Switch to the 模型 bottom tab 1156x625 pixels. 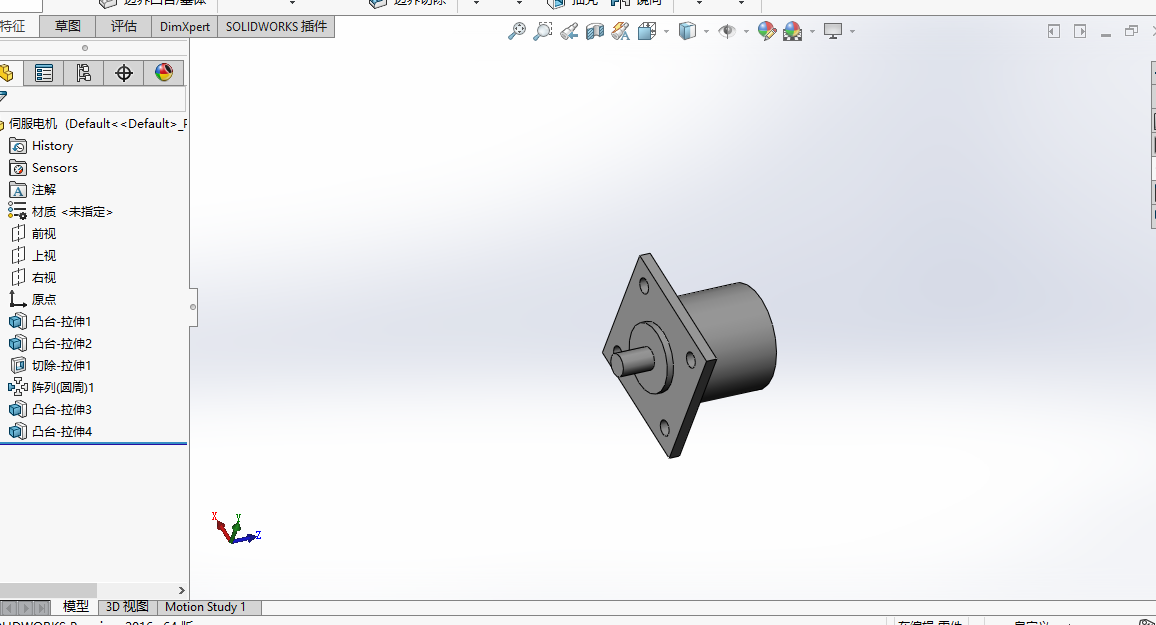pos(74,607)
